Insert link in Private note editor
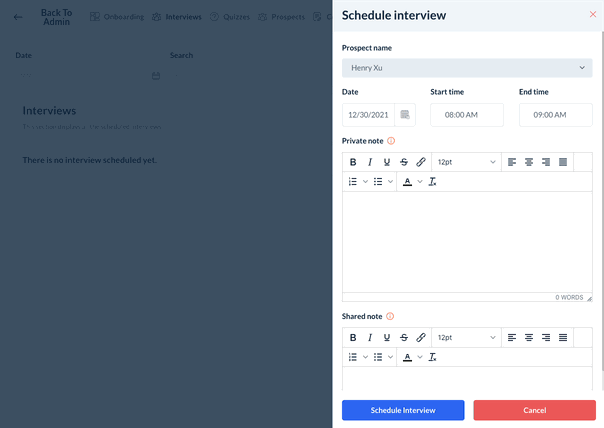This screenshot has height=428, width=604. (421, 162)
